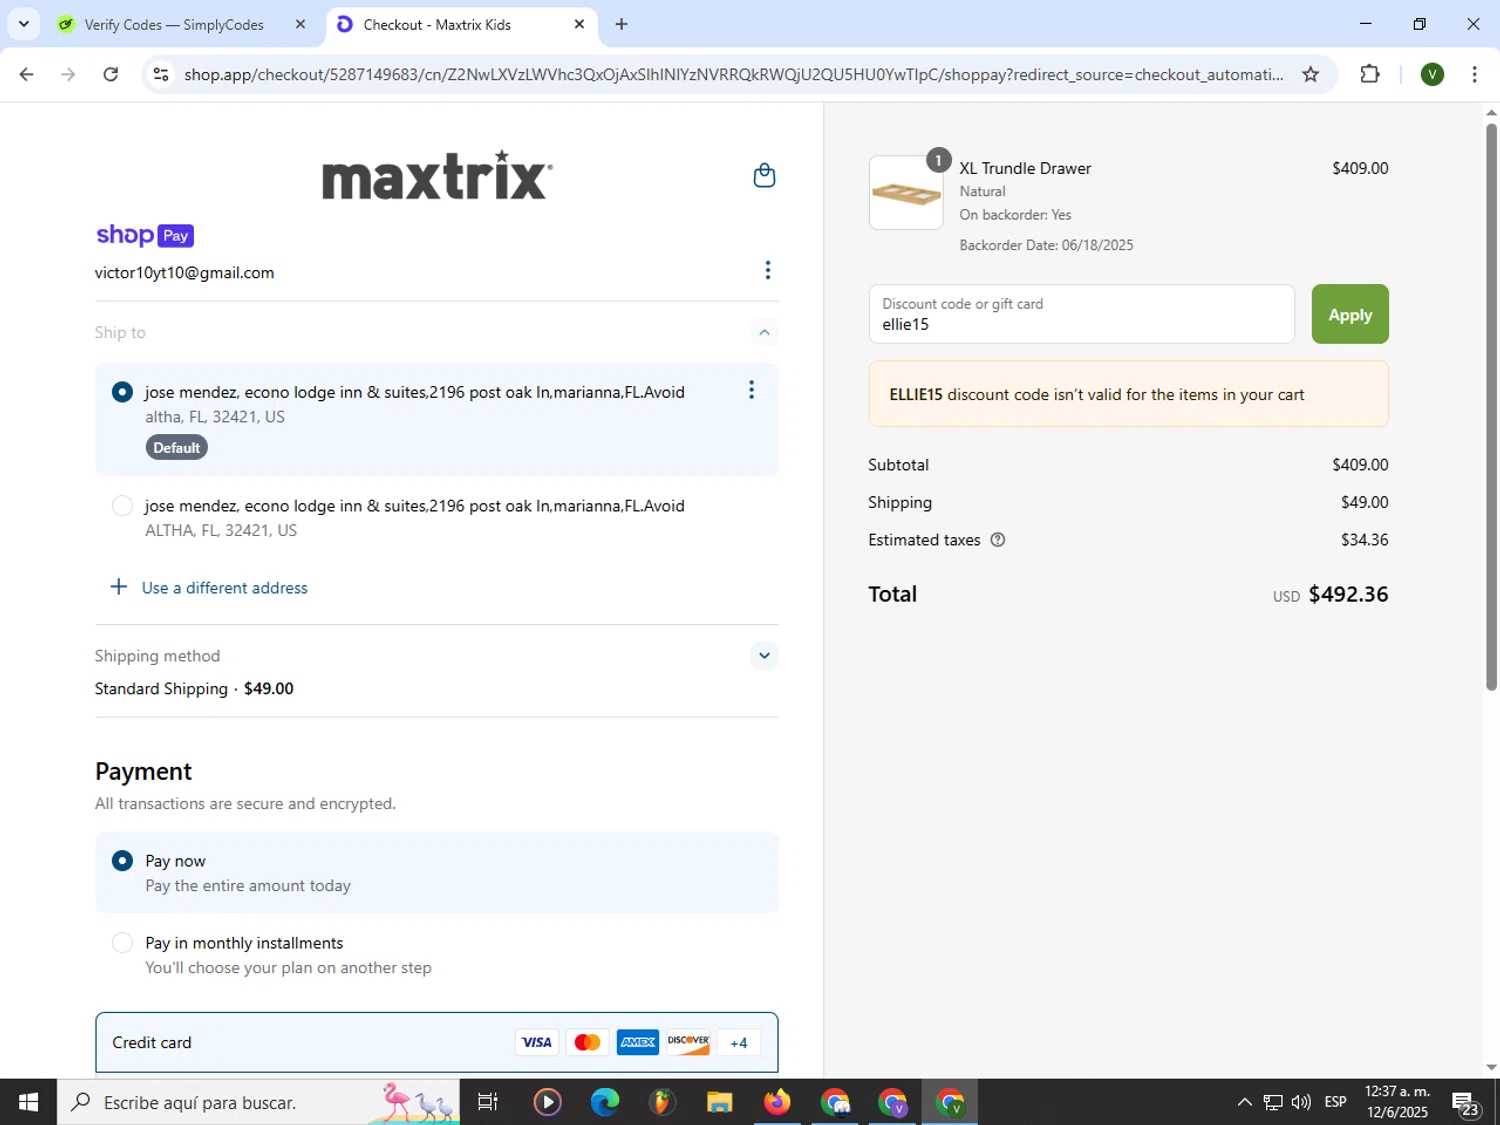
Task: Select the Credit card payment method
Action: 436,1042
